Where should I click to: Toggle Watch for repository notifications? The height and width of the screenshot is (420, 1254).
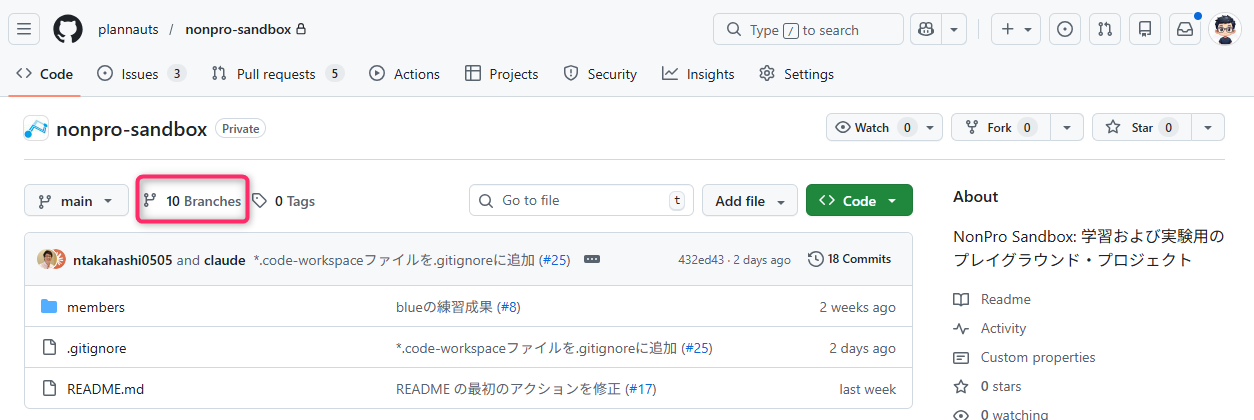(872, 128)
